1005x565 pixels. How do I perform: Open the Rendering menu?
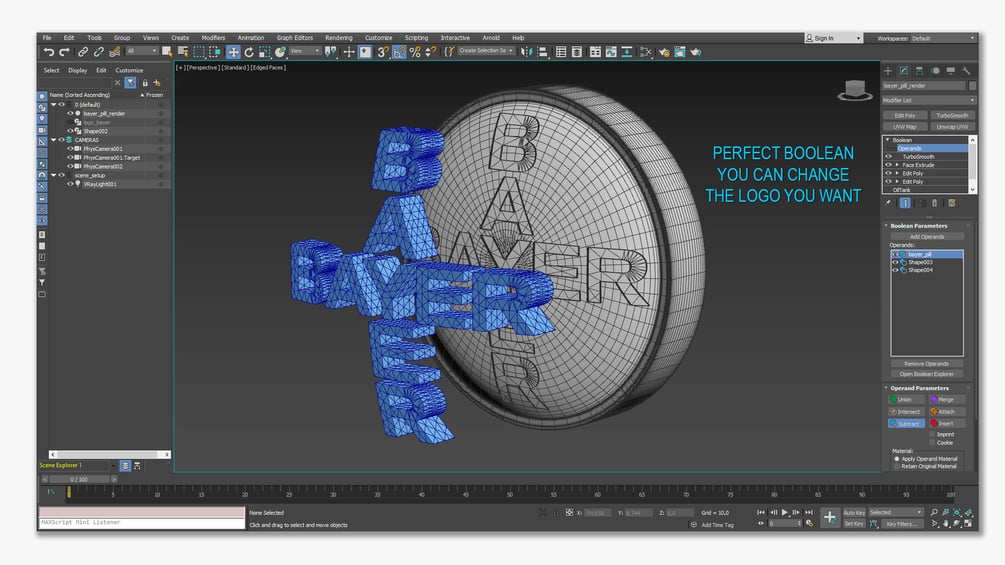click(338, 38)
